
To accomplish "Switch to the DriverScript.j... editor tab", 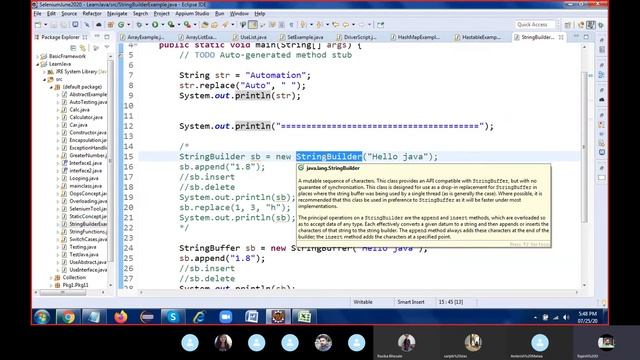I will (359, 37).
